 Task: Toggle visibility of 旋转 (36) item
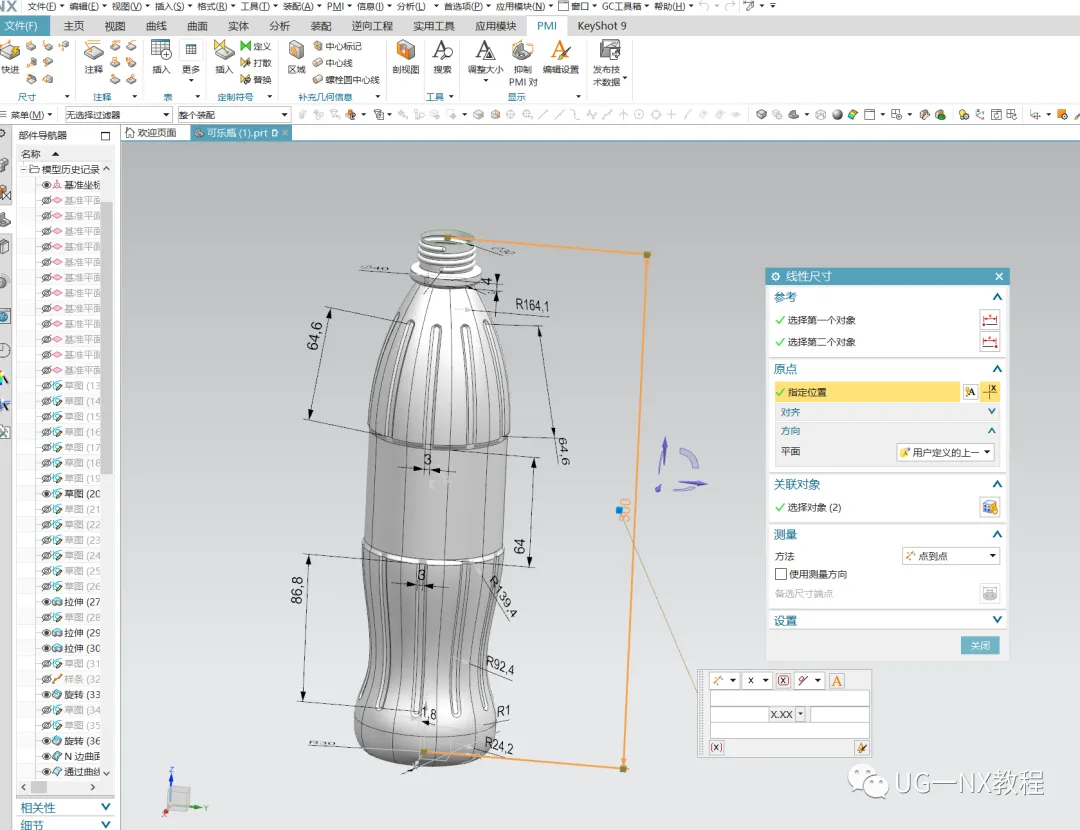click(x=47, y=741)
